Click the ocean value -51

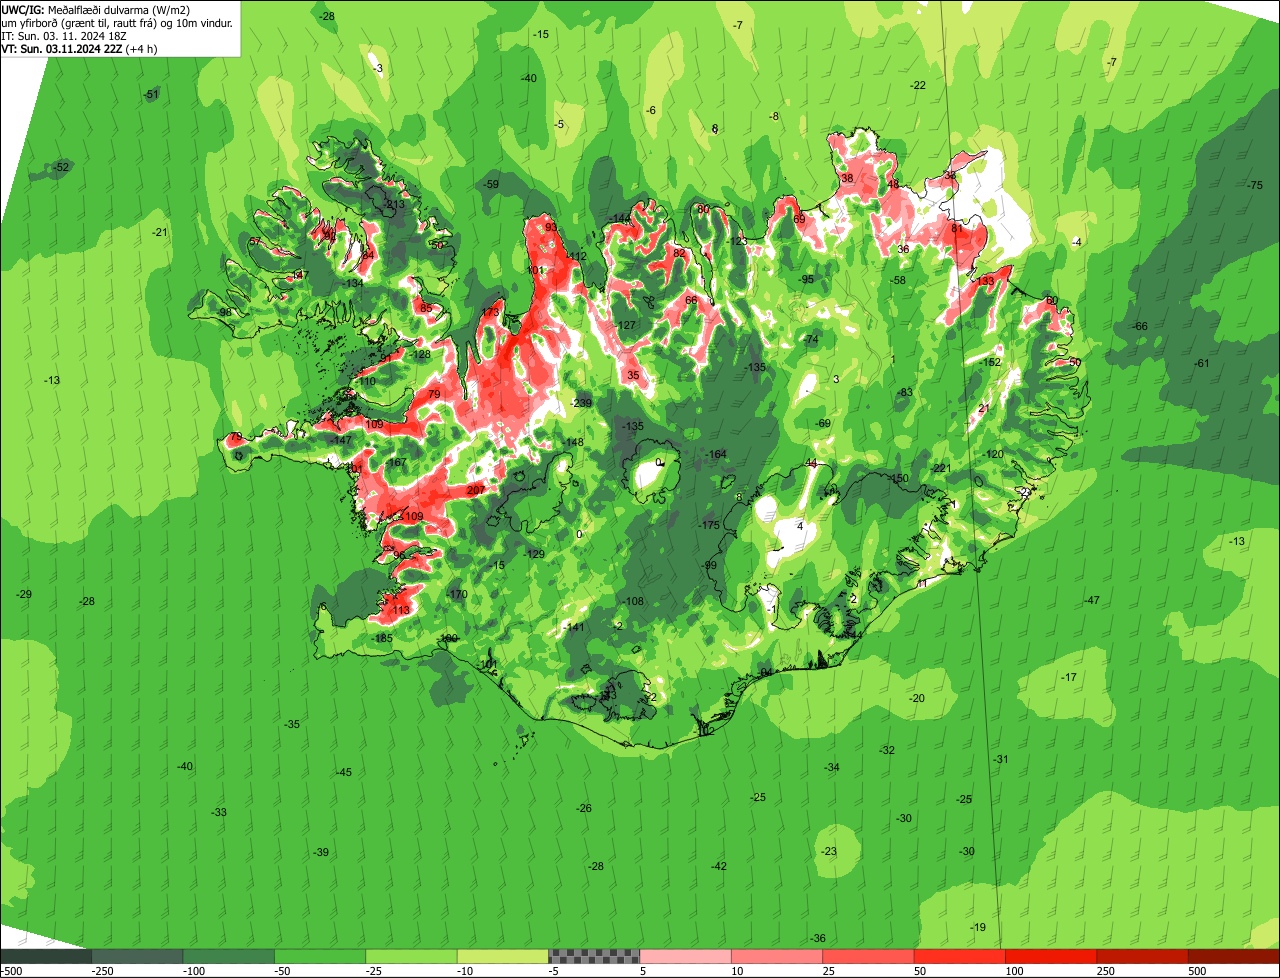(x=151, y=95)
